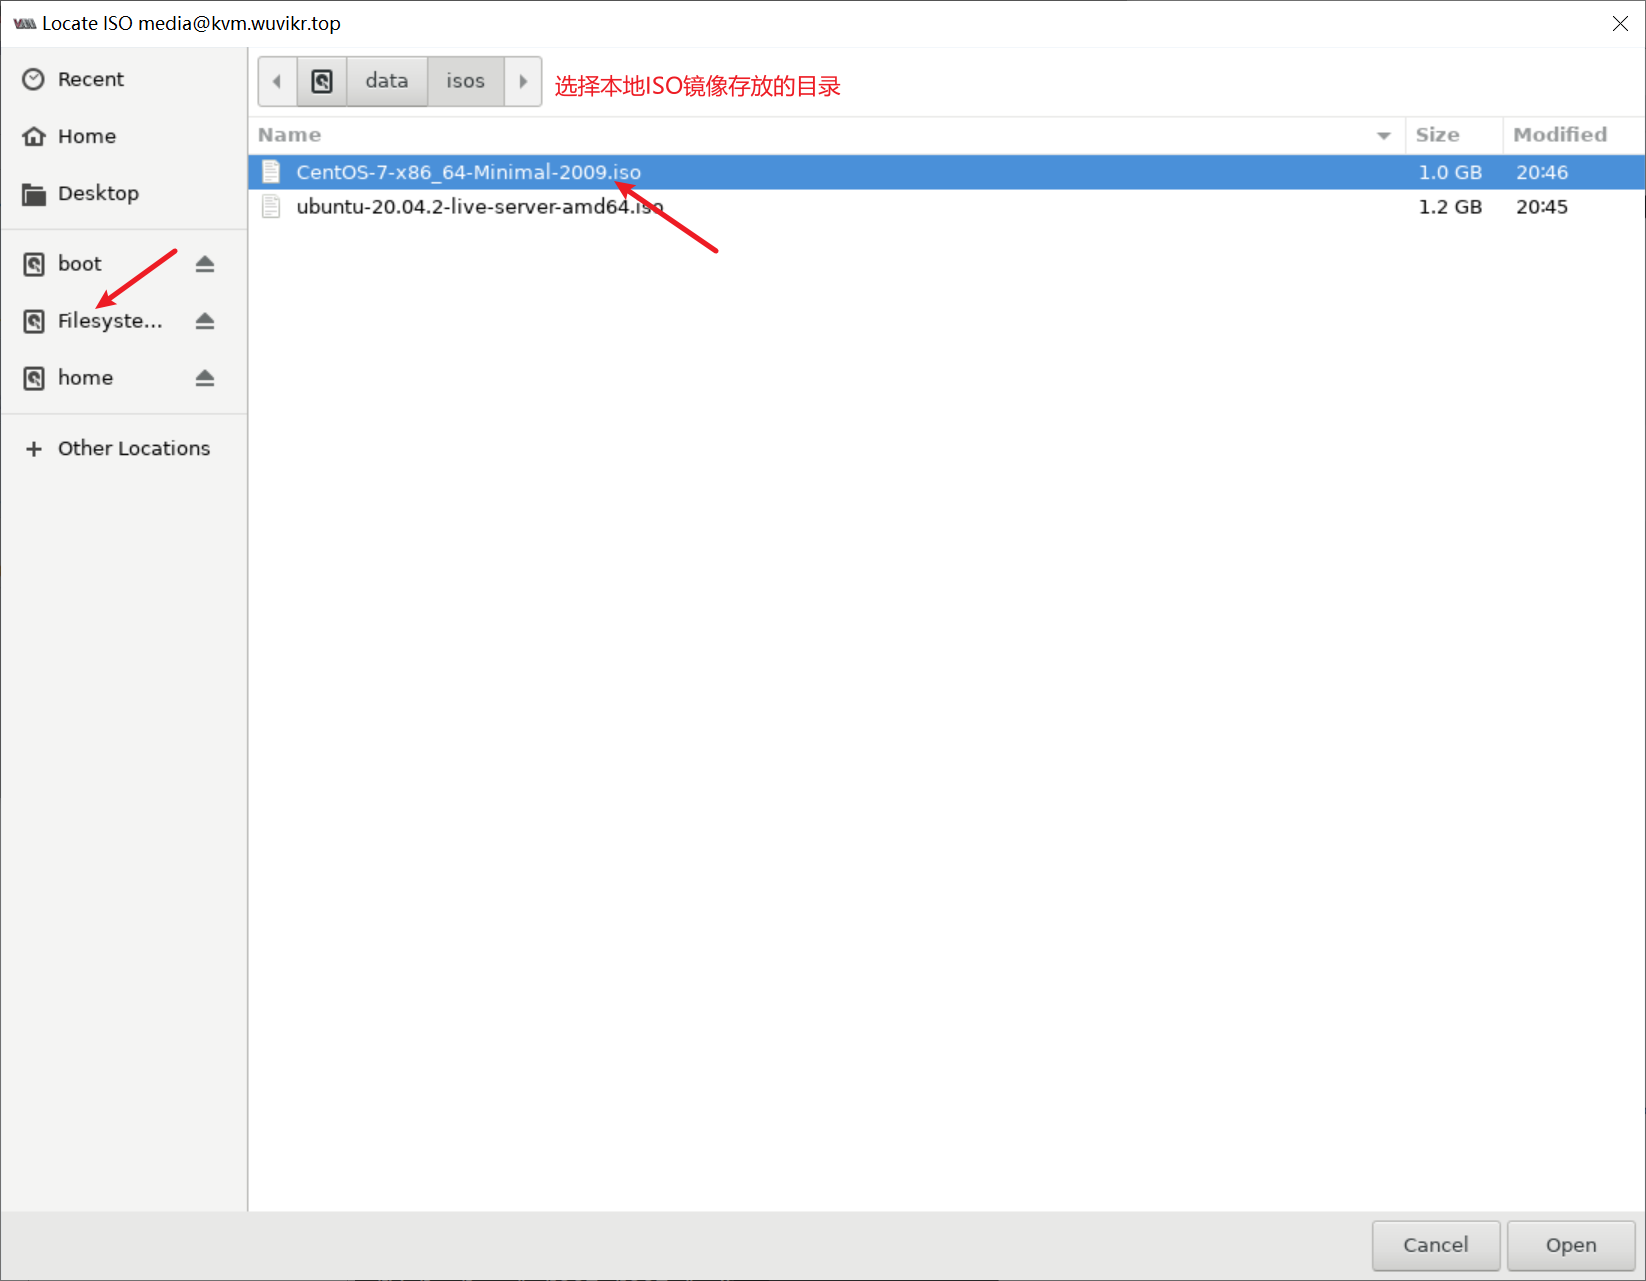The height and width of the screenshot is (1281, 1646).
Task: Click the Recent places icon
Action: pos(33,79)
